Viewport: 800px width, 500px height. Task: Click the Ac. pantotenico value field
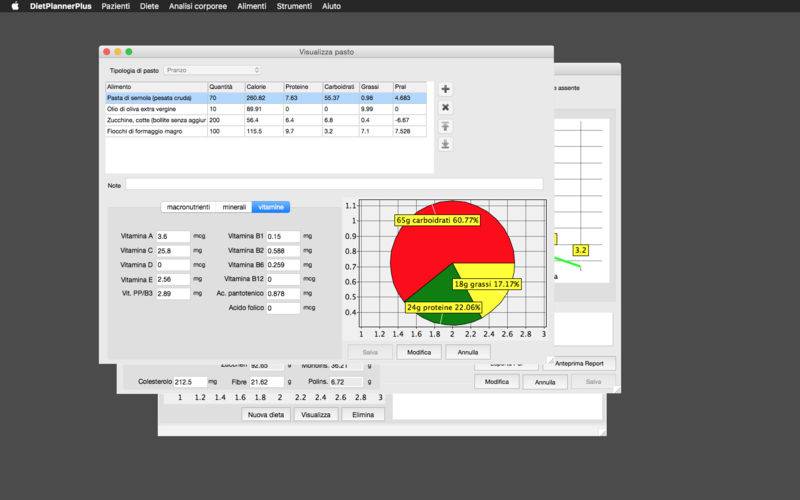click(283, 293)
